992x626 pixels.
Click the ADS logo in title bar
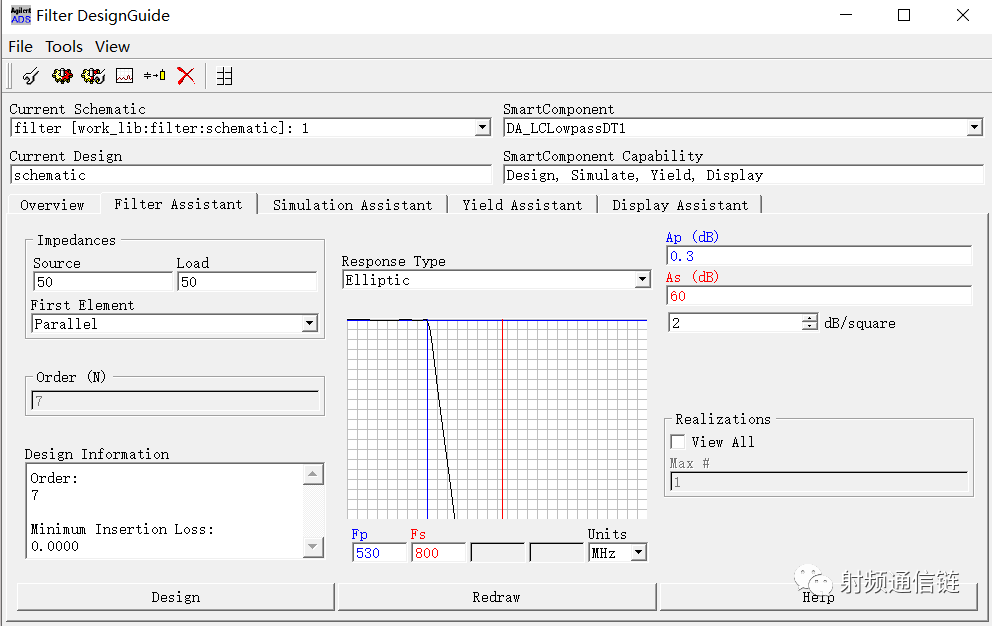pos(21,15)
